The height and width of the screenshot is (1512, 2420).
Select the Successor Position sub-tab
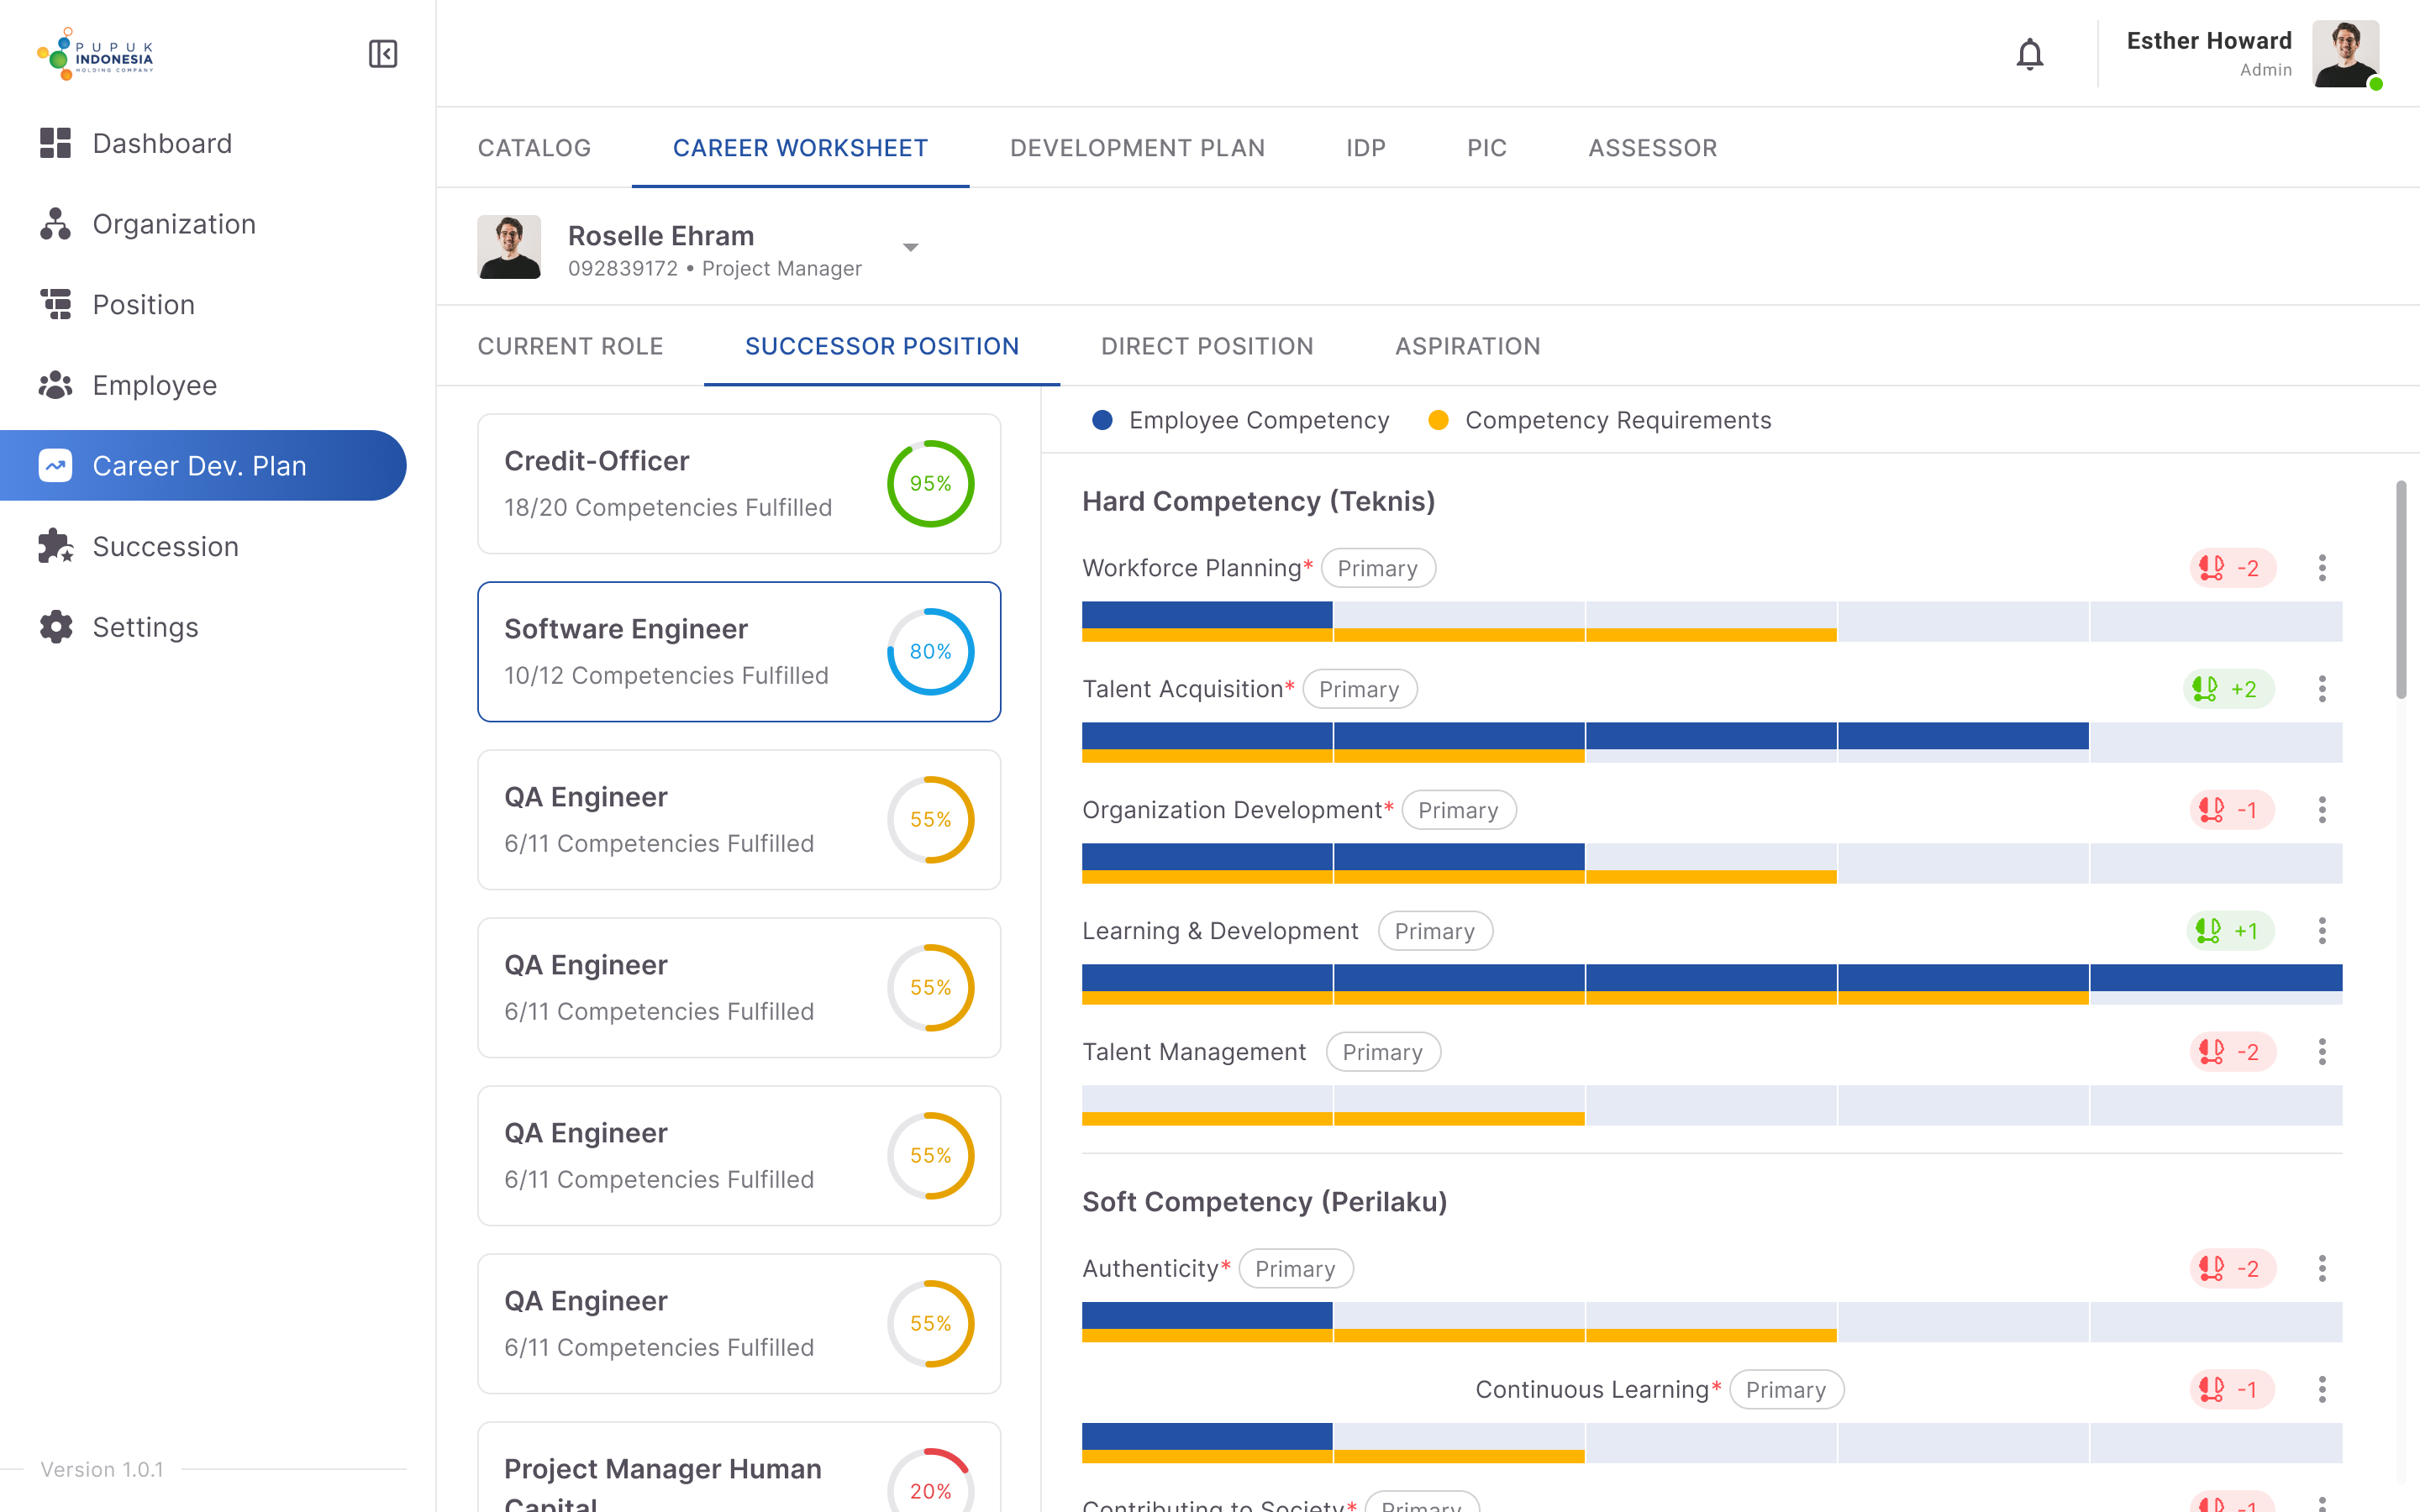click(x=882, y=346)
